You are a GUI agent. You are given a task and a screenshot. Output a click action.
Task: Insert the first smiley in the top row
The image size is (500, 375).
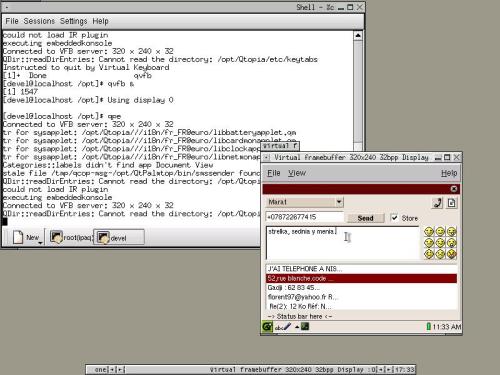(x=429, y=231)
